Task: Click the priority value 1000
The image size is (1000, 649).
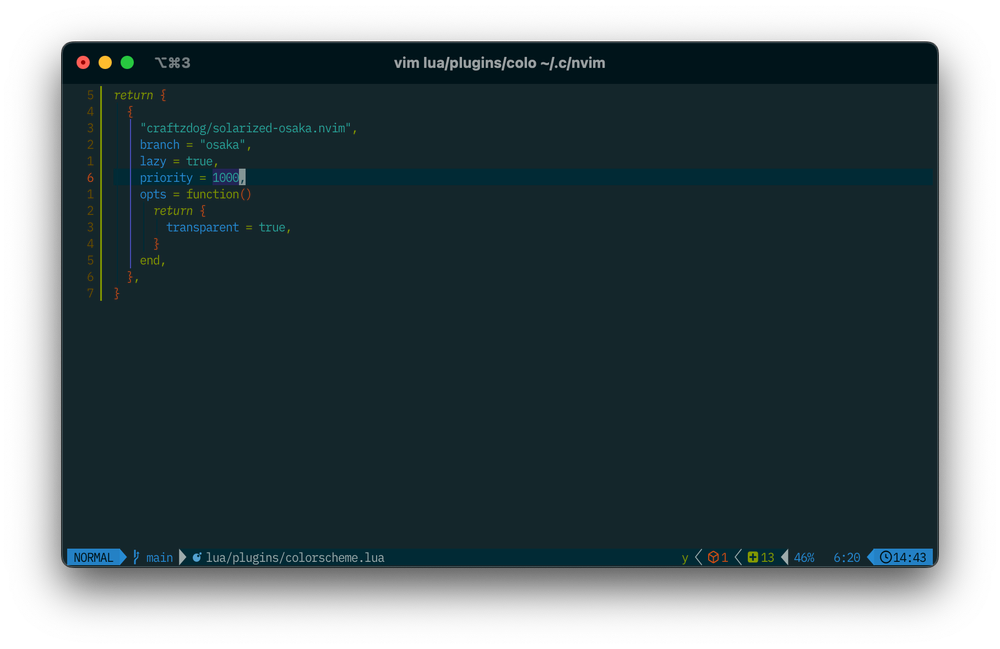Action: (x=225, y=177)
